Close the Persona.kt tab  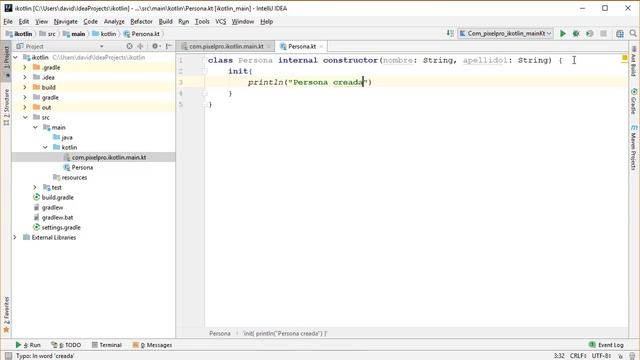(321, 47)
